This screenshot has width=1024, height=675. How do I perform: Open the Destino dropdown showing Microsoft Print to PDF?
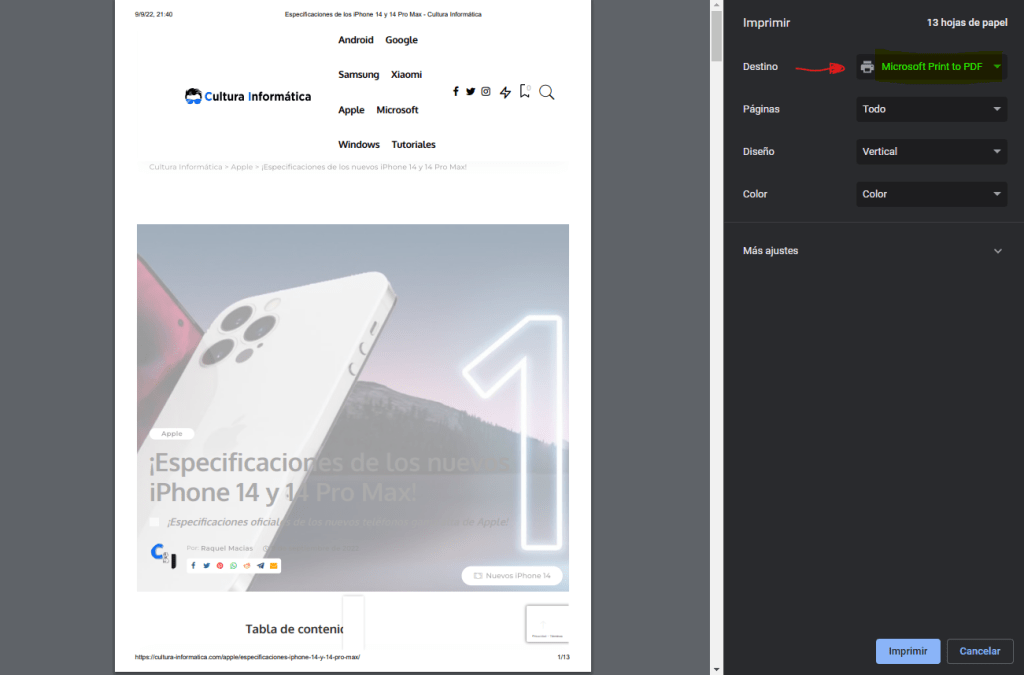931,66
